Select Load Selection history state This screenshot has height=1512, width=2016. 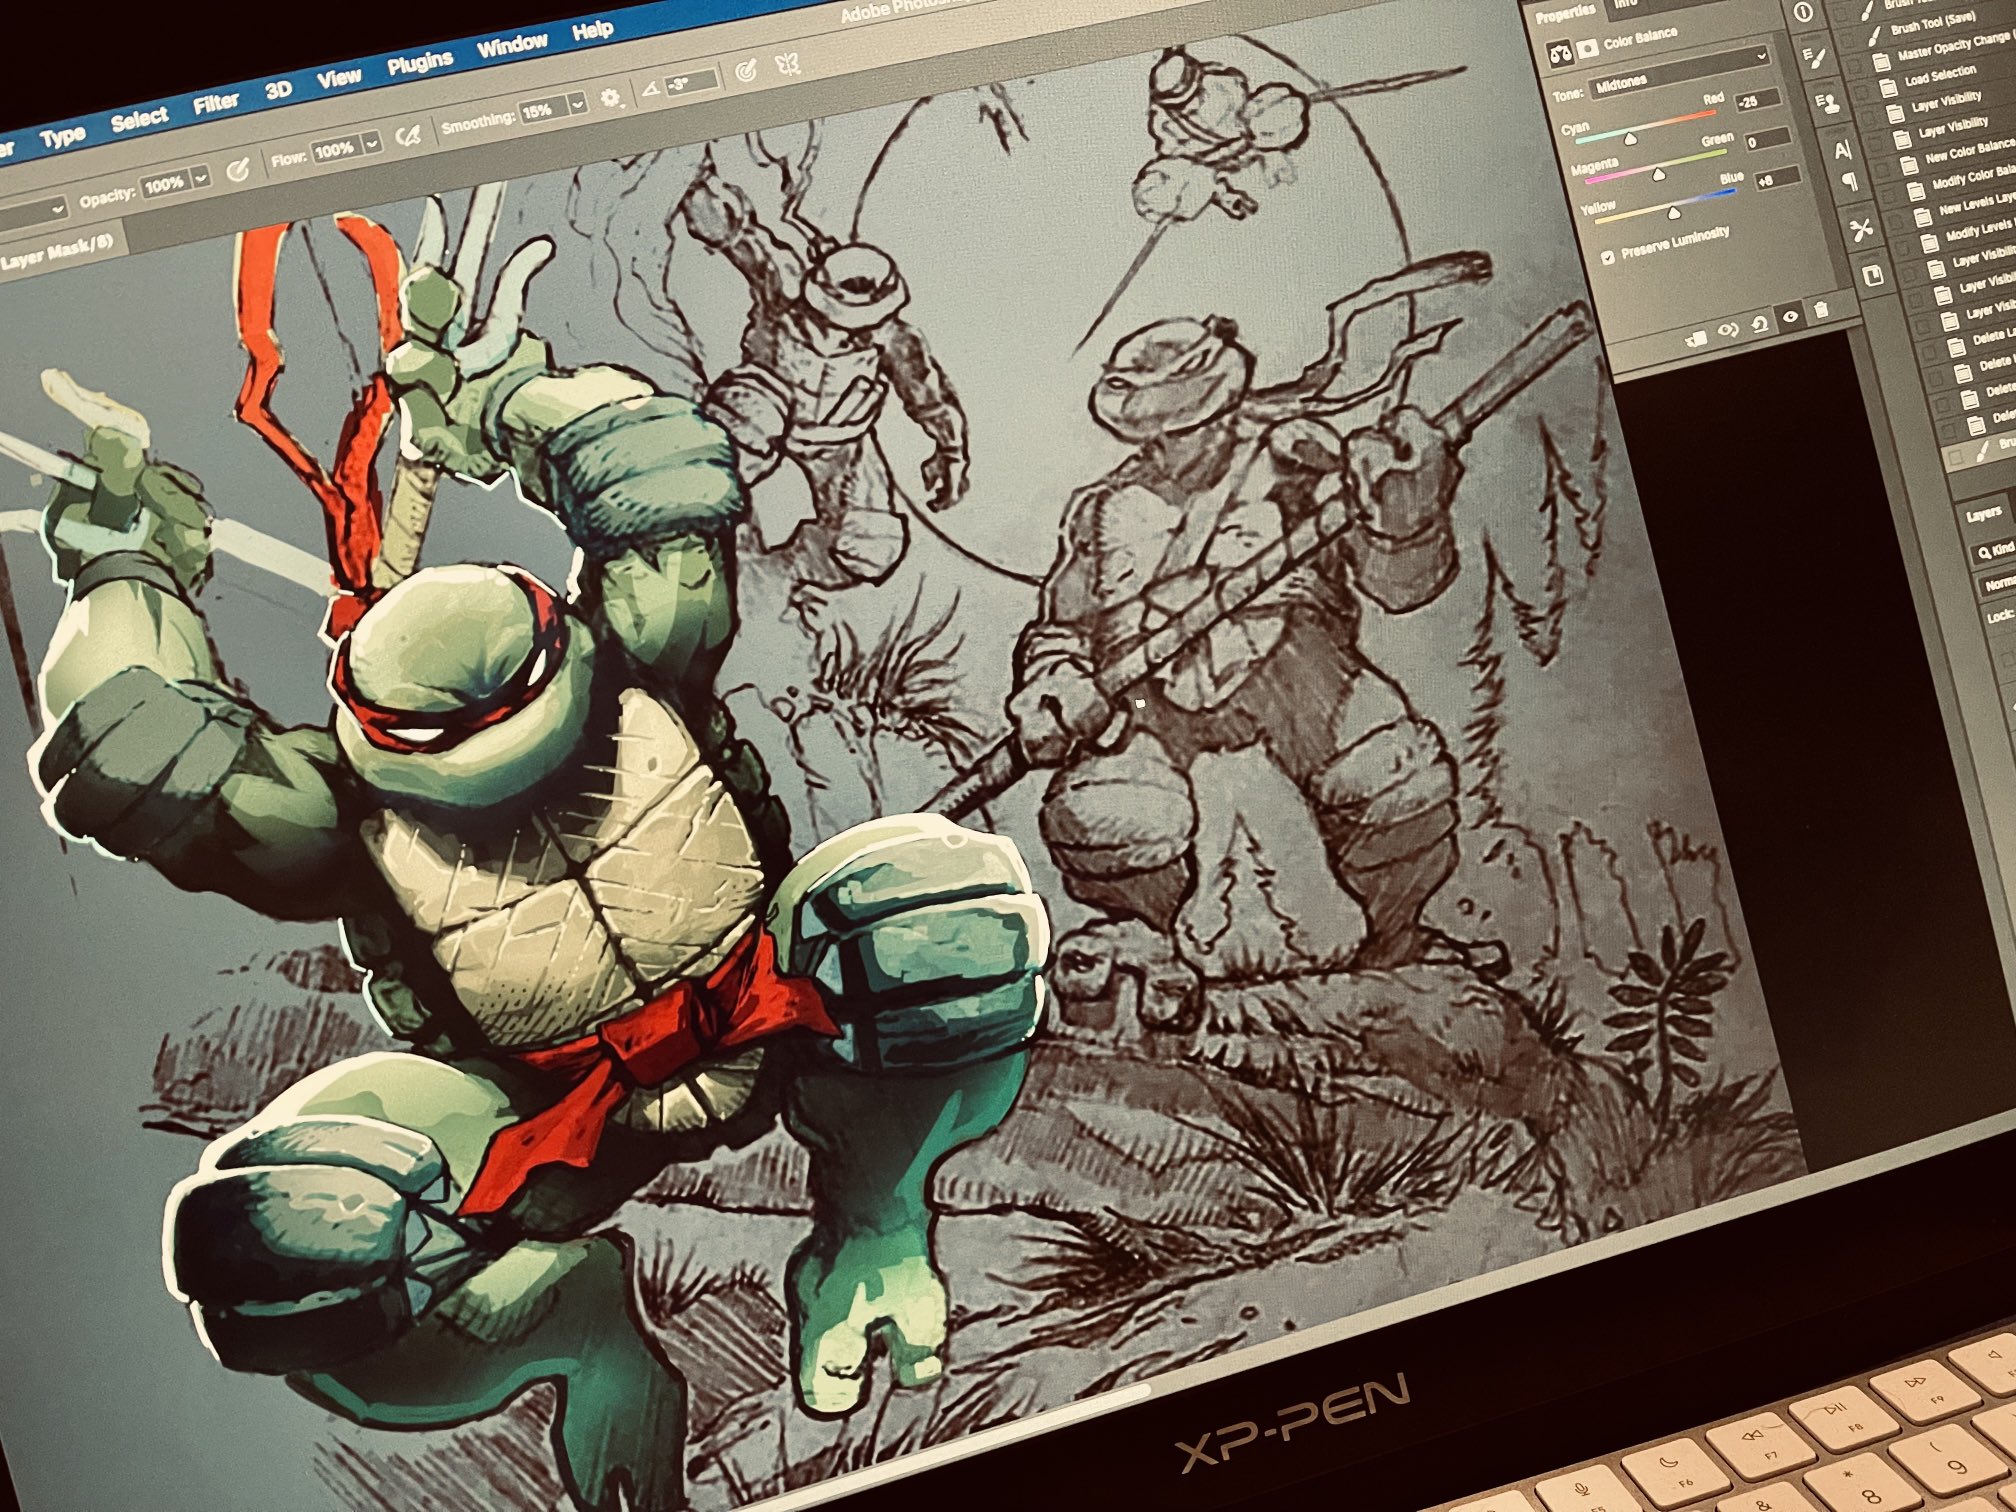pos(1939,76)
